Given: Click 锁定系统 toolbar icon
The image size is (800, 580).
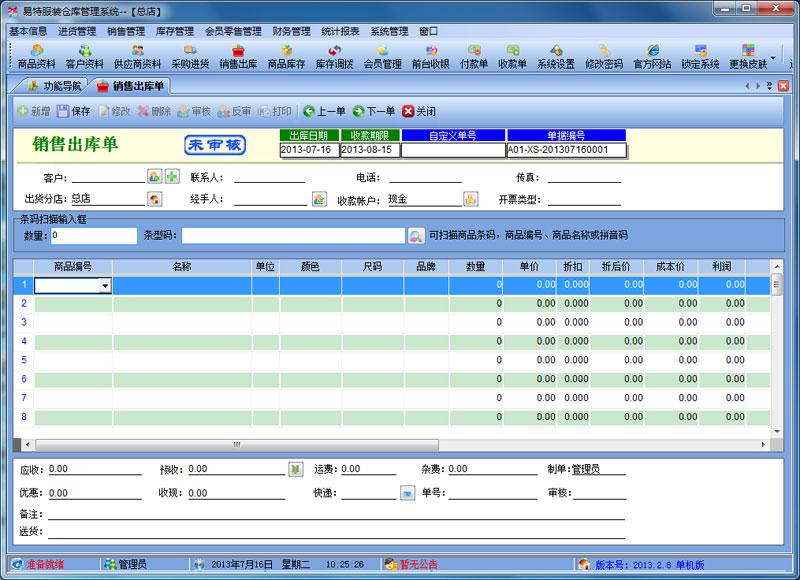Looking at the screenshot, I should (700, 56).
